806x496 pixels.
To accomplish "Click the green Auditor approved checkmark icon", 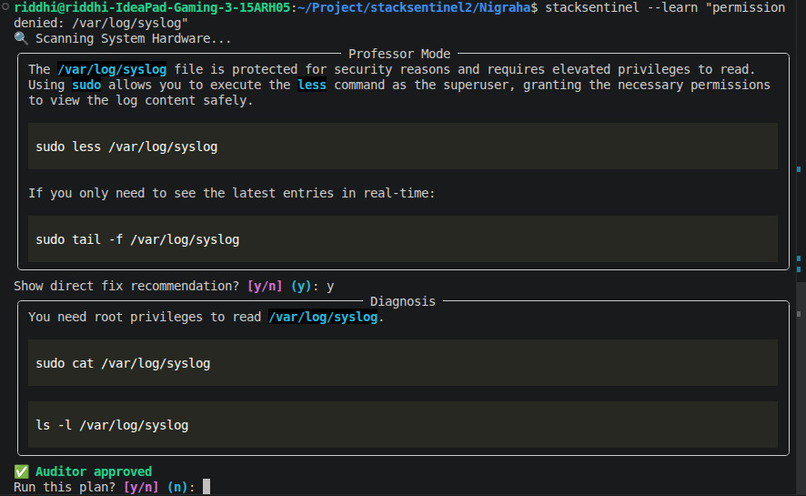I will [x=21, y=471].
